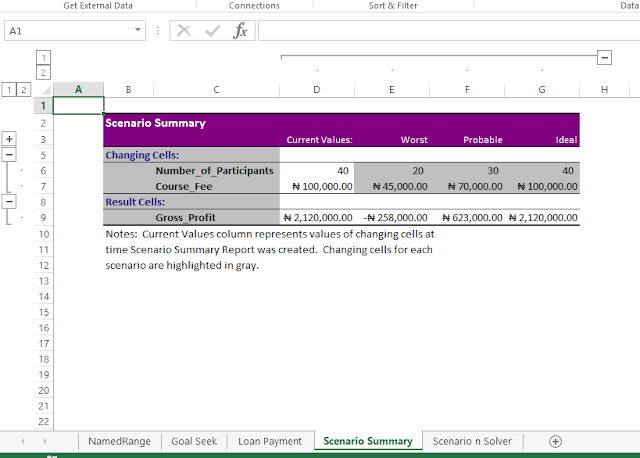Select row 22 header
640x458 pixels.
pyautogui.click(x=43, y=422)
